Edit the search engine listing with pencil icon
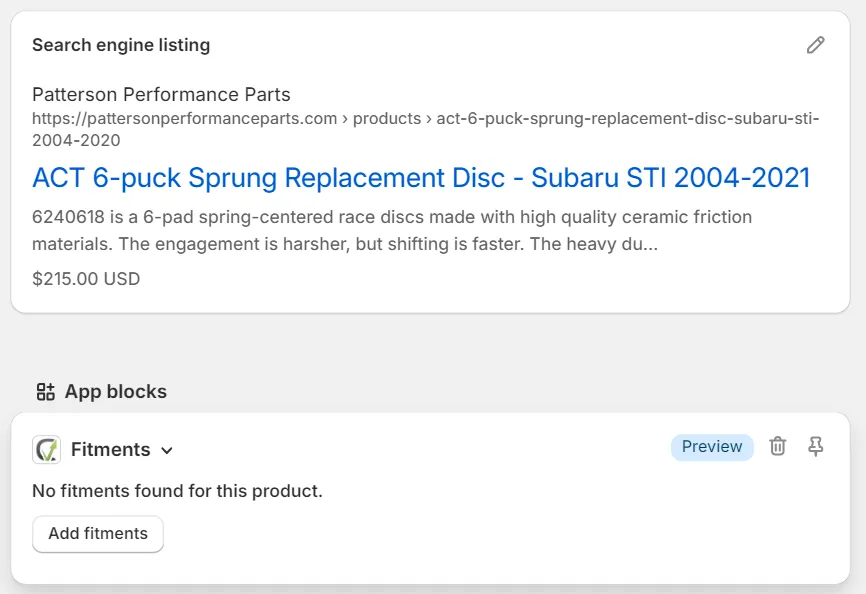Image resolution: width=866 pixels, height=594 pixels. pos(816,45)
